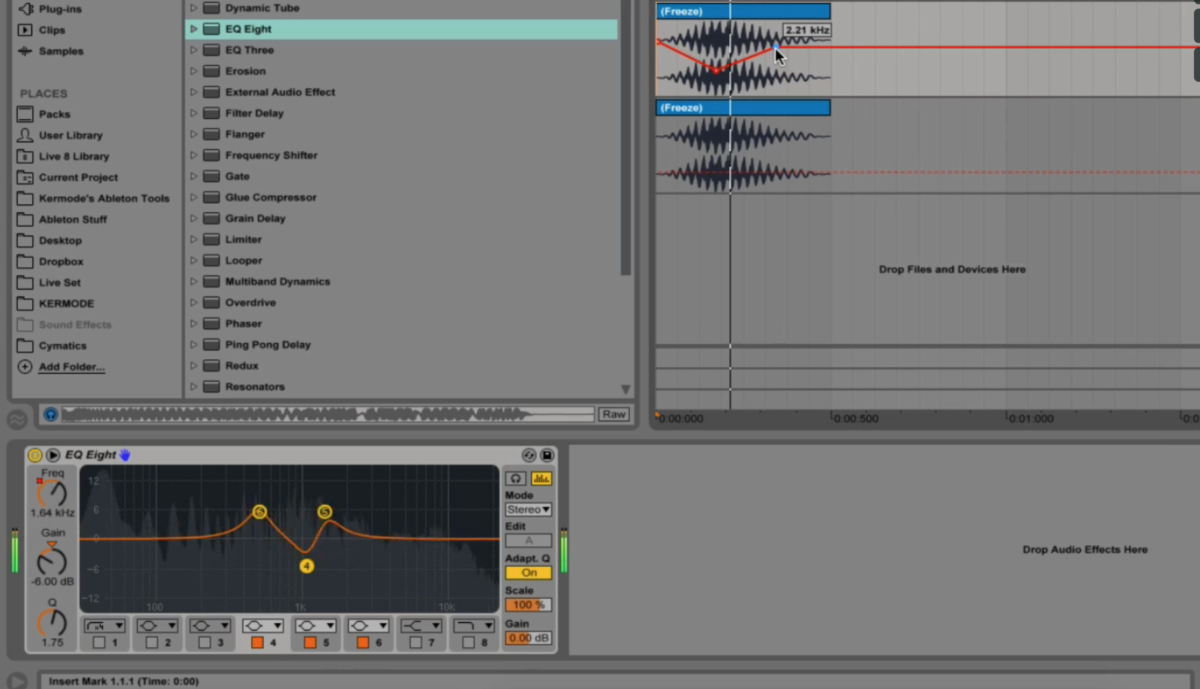Open band 7 filter type dropdown
1200x689 pixels.
coord(422,626)
